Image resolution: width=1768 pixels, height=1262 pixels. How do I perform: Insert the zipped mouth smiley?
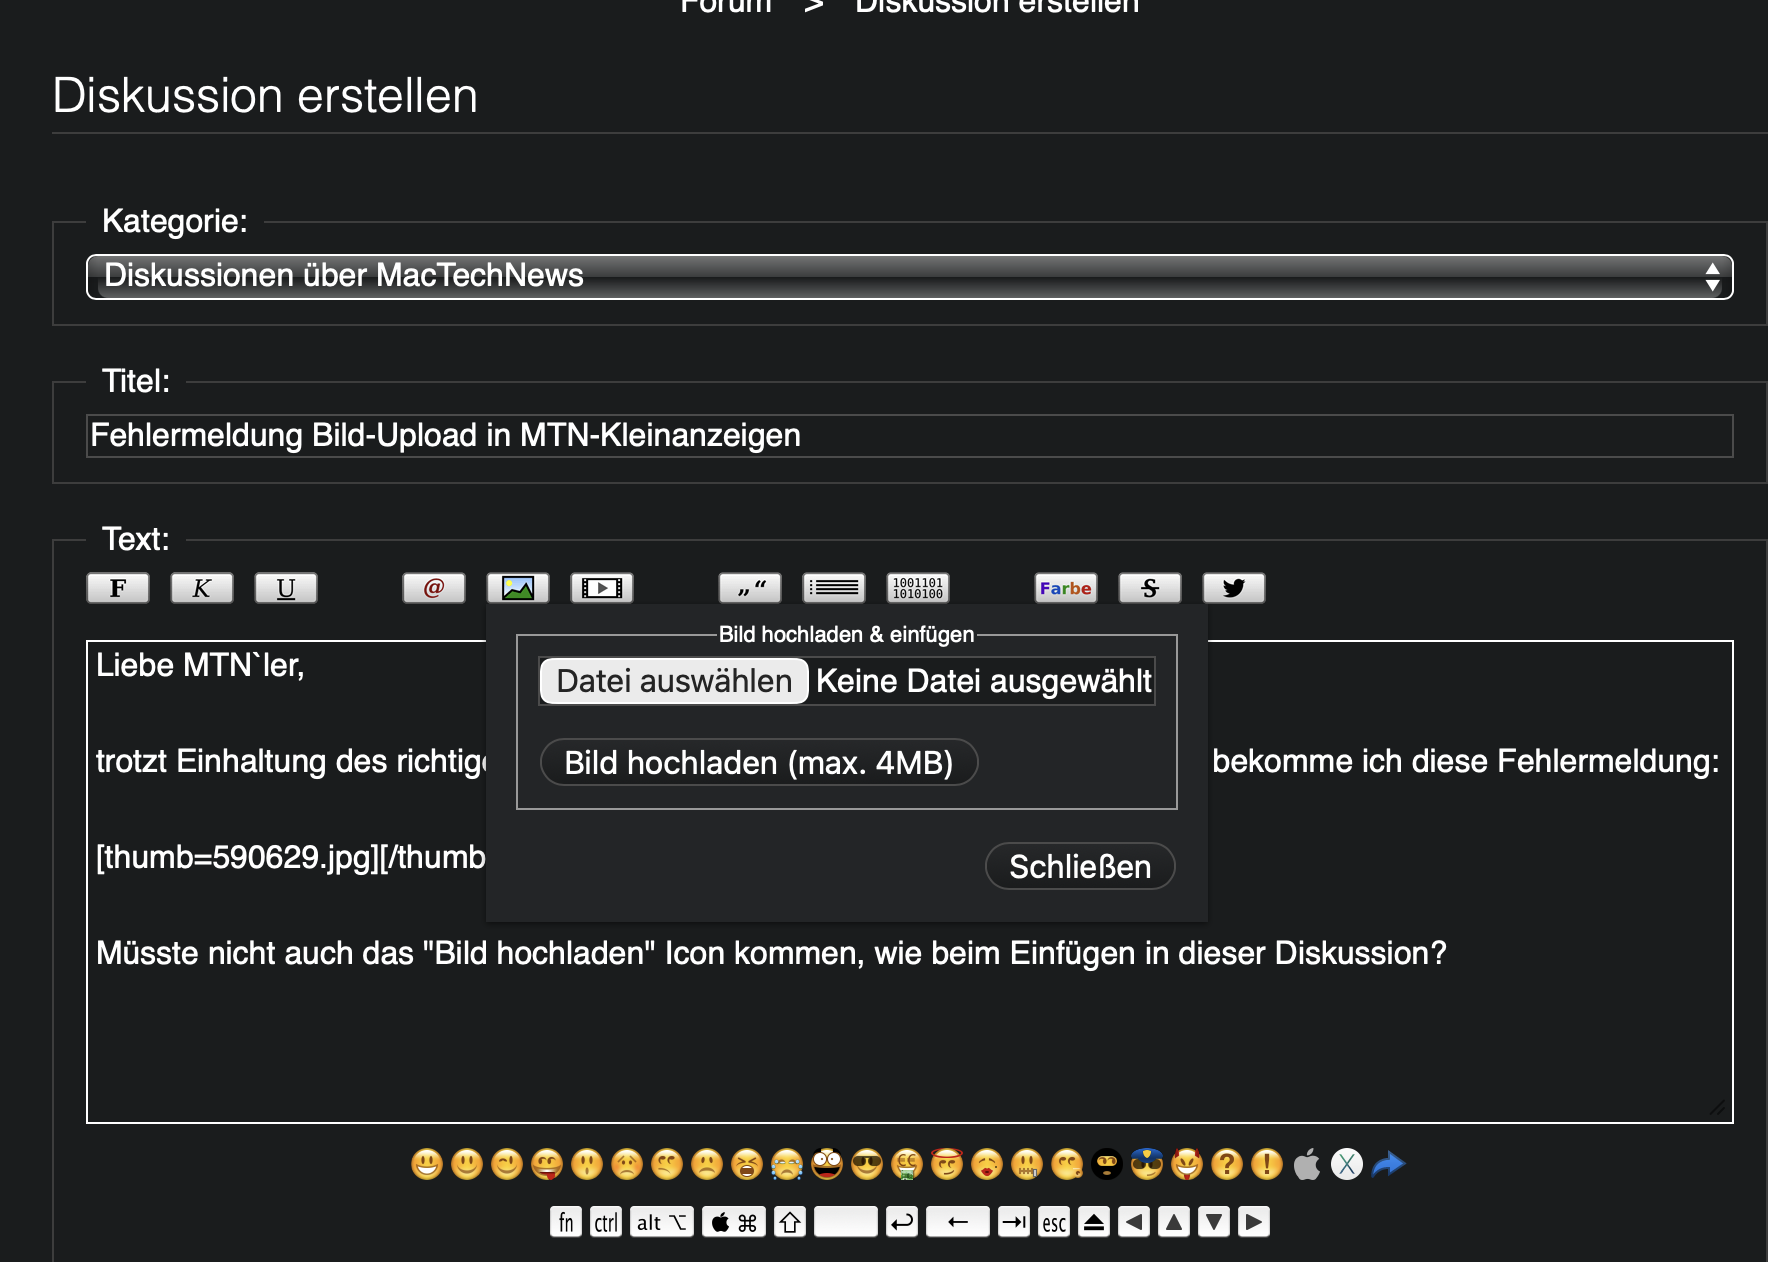tap(1027, 1164)
